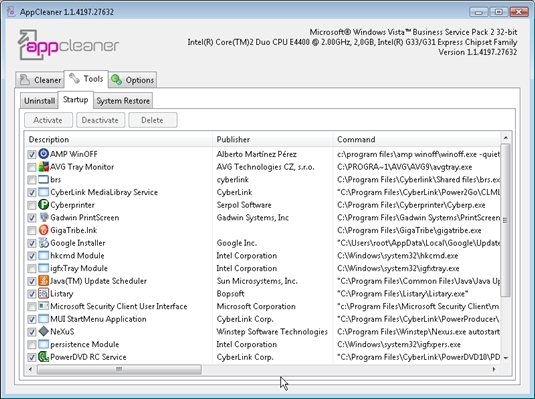The height and width of the screenshot is (399, 535).
Task: Click the brs entry icon
Action: click(x=43, y=179)
